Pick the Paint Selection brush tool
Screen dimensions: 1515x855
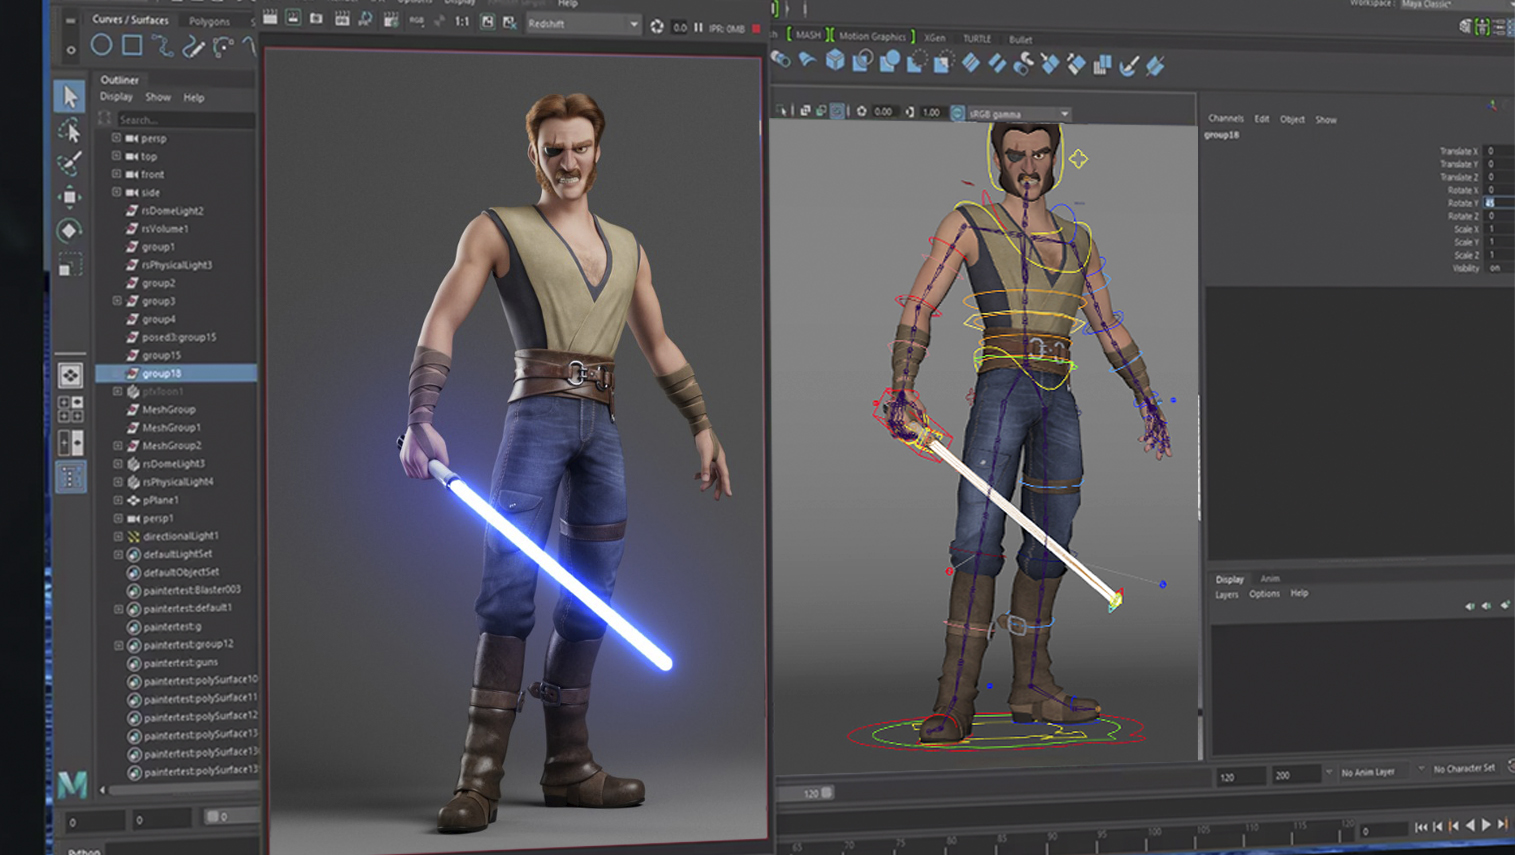(70, 163)
